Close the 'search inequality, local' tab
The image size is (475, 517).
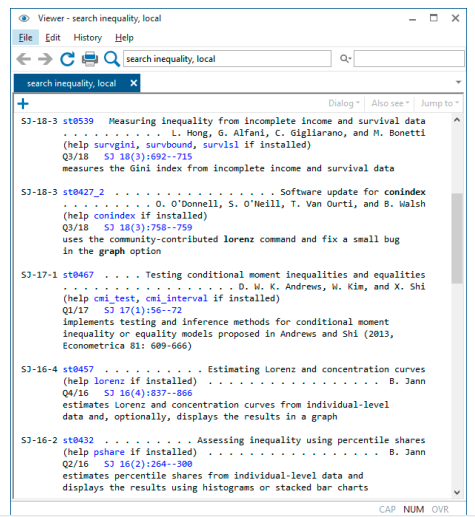tap(134, 83)
